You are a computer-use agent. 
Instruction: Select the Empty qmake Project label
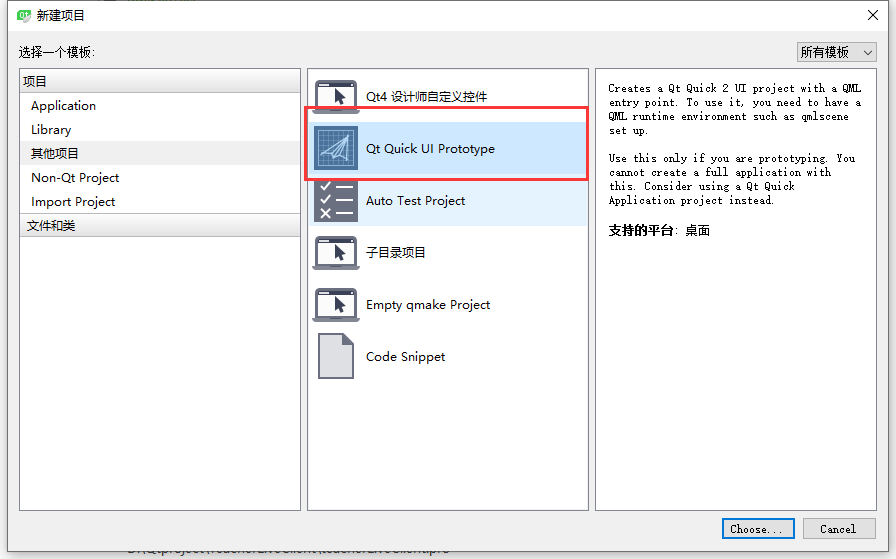point(428,305)
